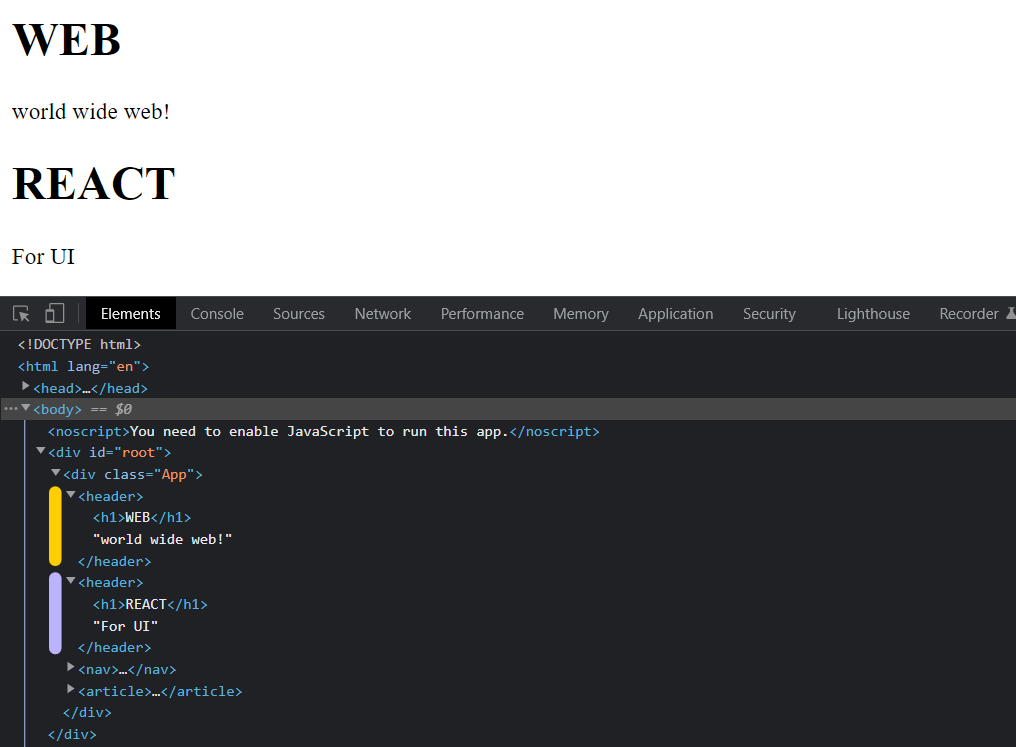Select the noscript element line
Image resolution: width=1016 pixels, height=747 pixels.
click(323, 431)
